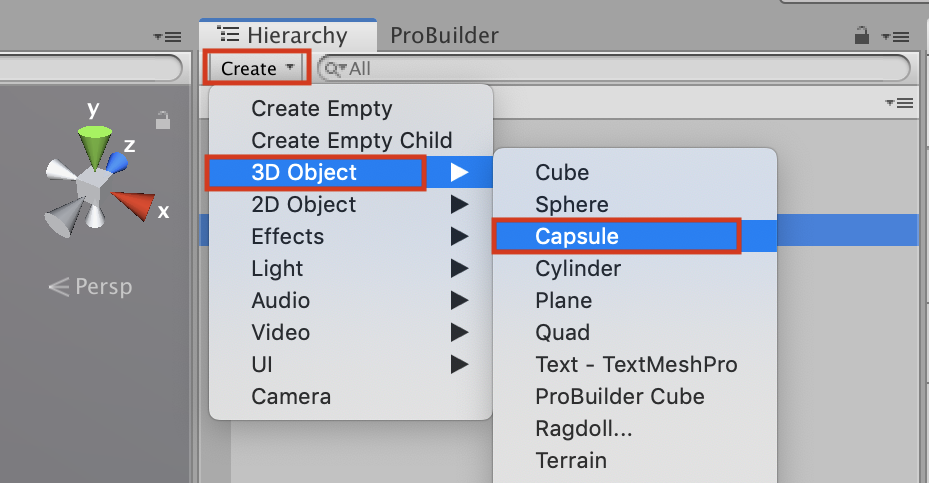Screen dimensions: 929x483
Task: Click the center cube of scene gizmo
Action: 96,187
